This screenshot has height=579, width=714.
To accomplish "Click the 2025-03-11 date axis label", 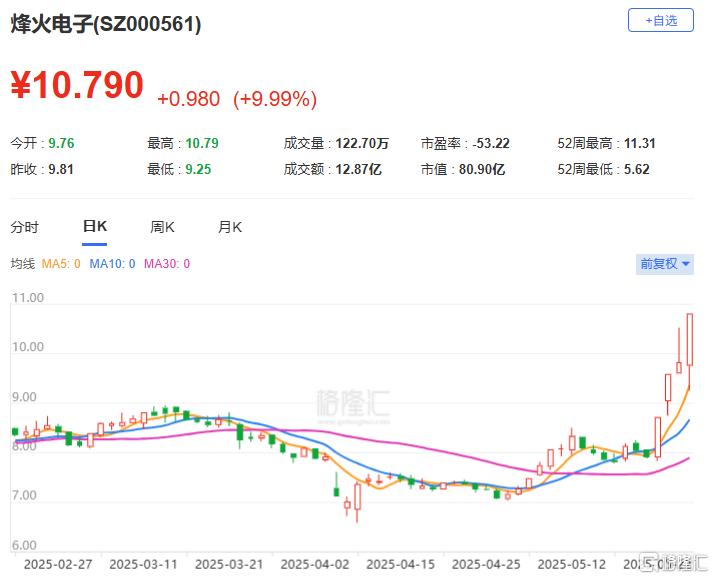I will (143, 564).
